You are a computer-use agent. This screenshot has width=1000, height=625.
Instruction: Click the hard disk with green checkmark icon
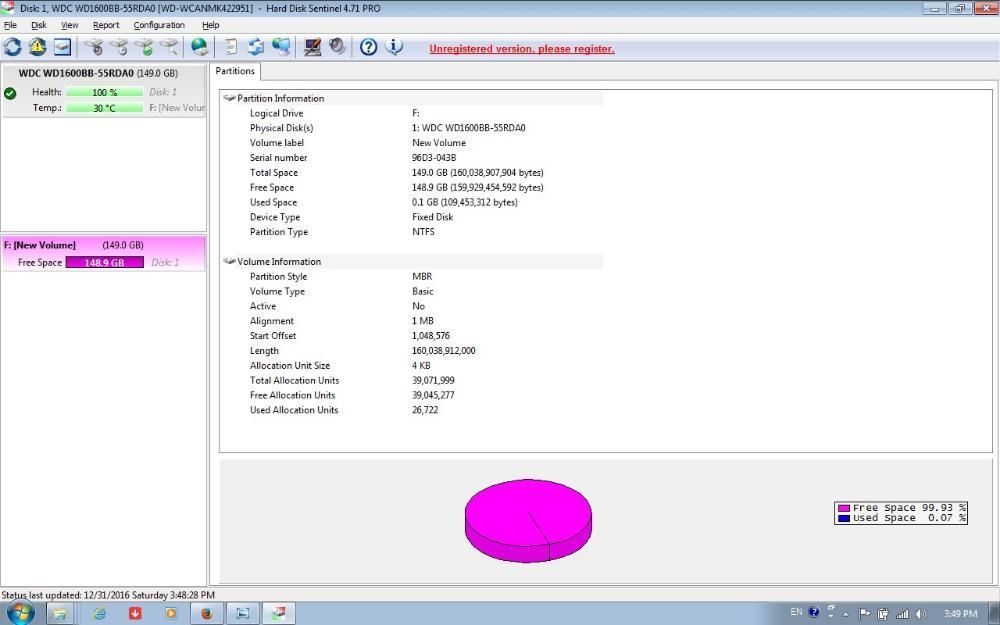(144, 47)
